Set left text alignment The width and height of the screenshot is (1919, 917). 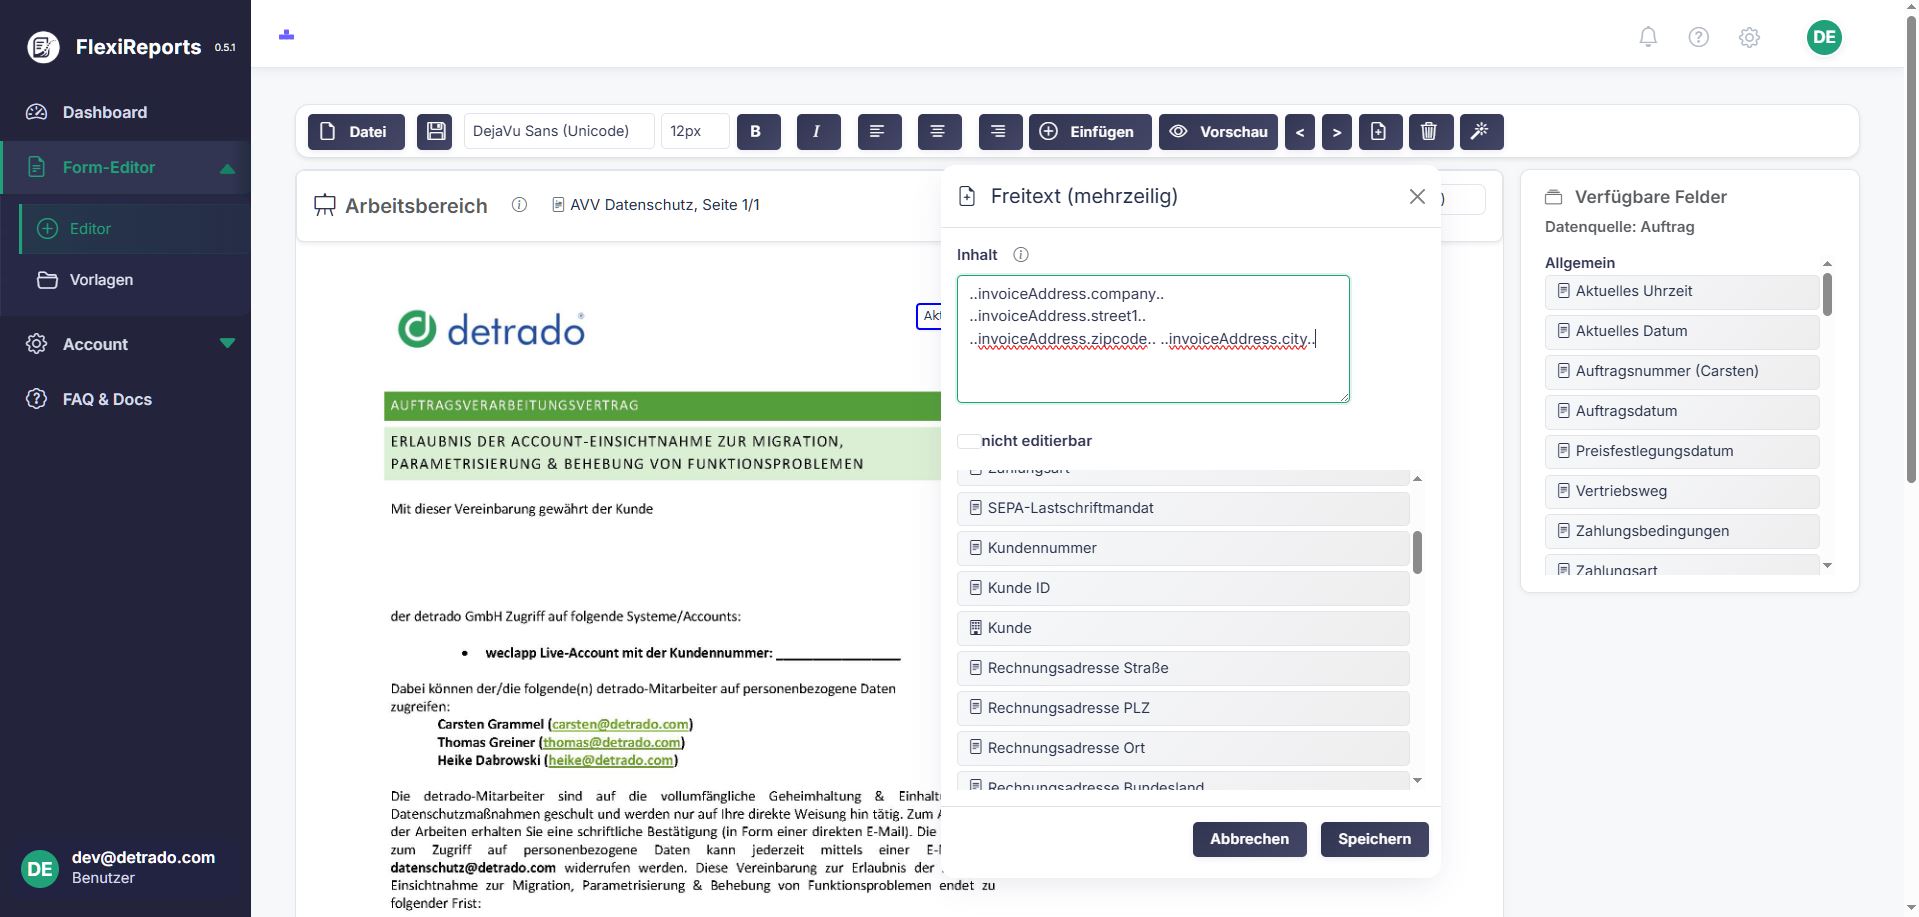tap(878, 131)
